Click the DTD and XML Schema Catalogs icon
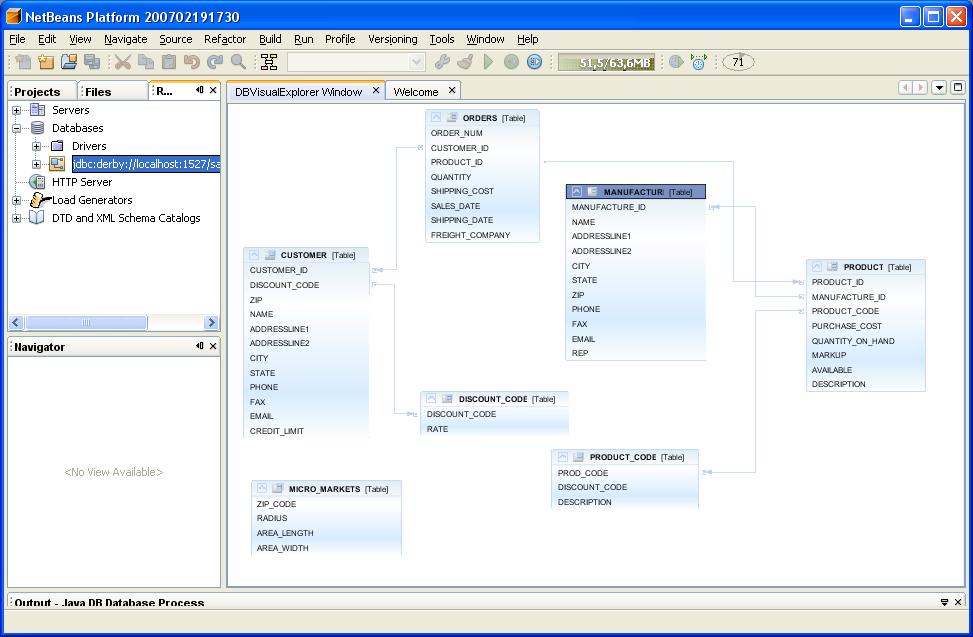 click(x=37, y=218)
